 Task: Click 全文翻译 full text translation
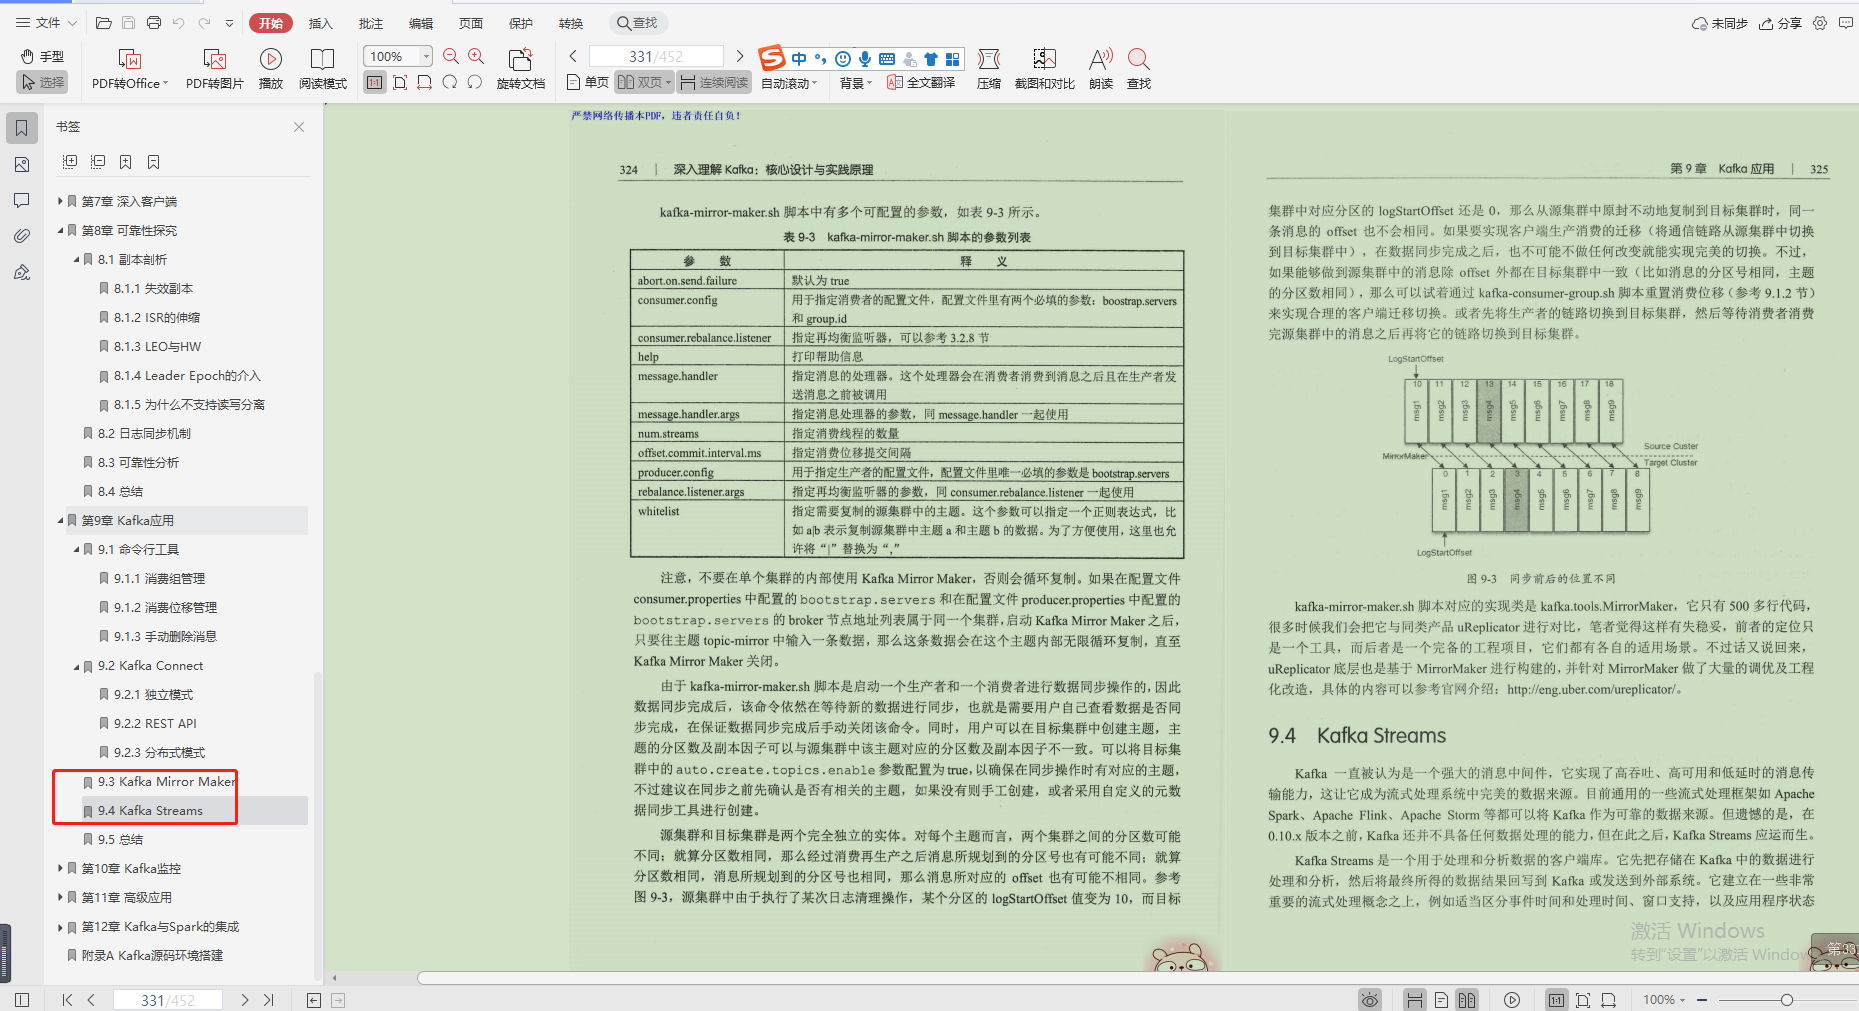(x=921, y=83)
